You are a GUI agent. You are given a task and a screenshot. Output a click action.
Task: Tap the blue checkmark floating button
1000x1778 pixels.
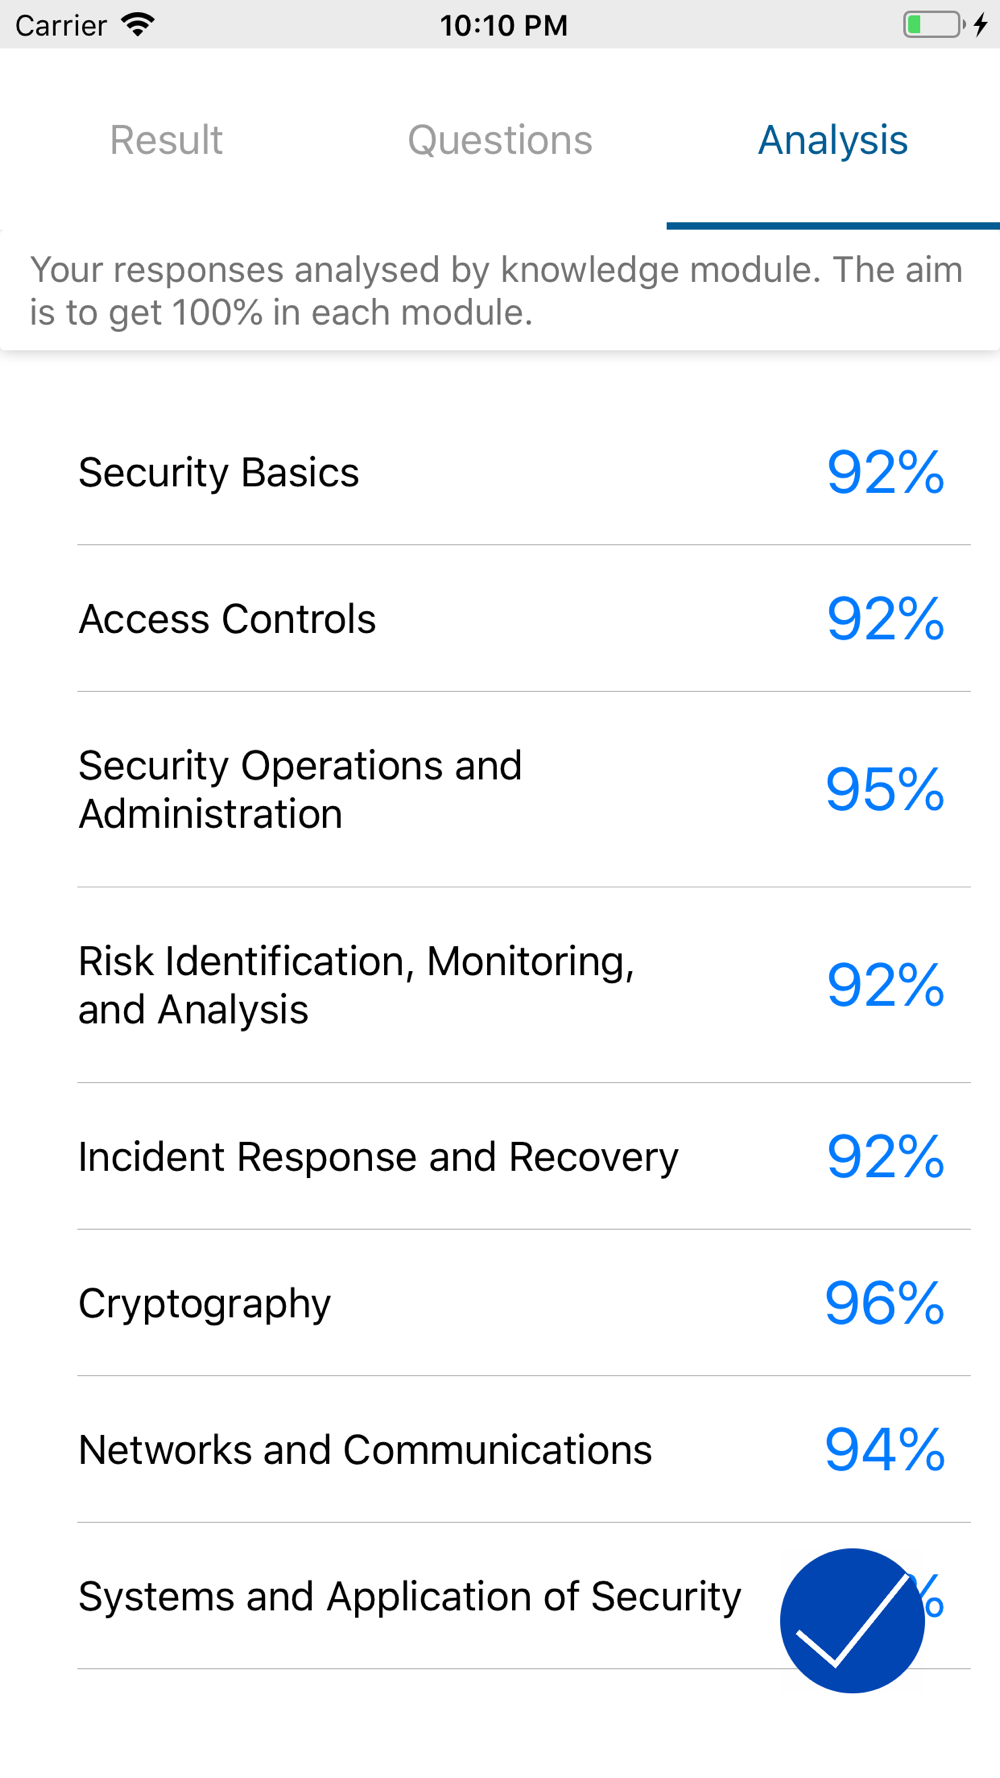[852, 1620]
